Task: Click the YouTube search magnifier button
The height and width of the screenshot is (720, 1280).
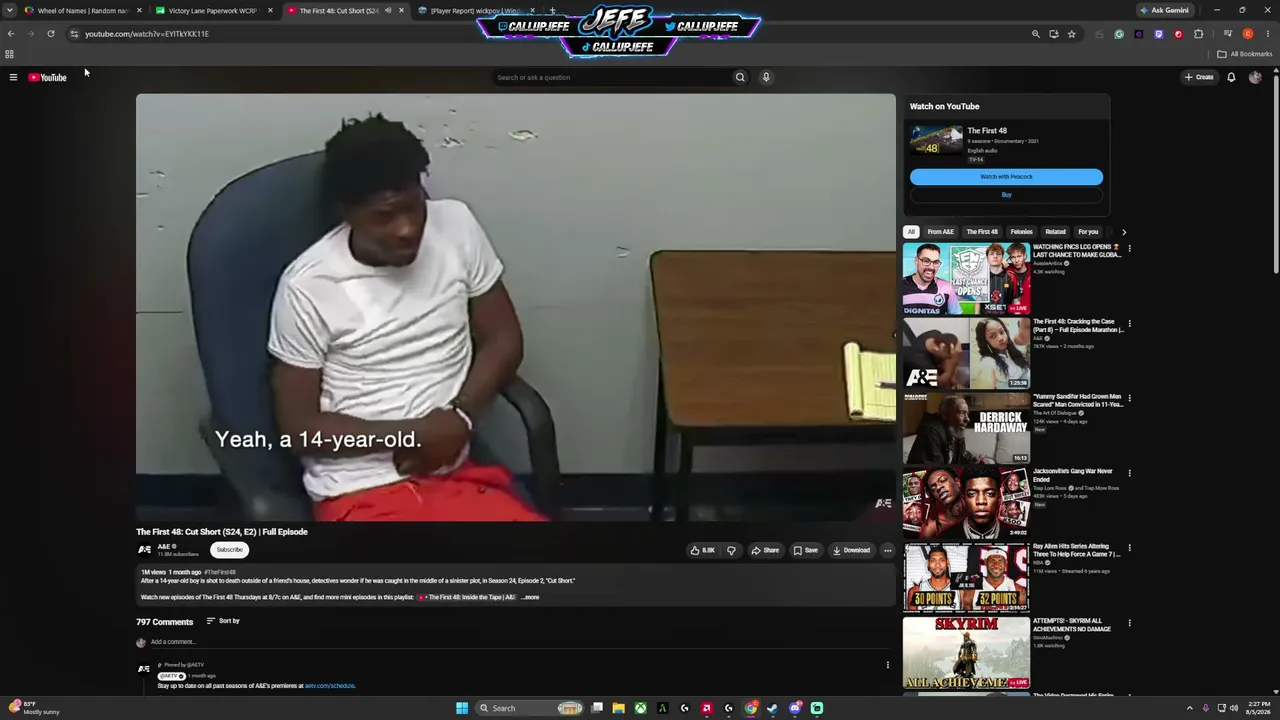Action: point(740,77)
